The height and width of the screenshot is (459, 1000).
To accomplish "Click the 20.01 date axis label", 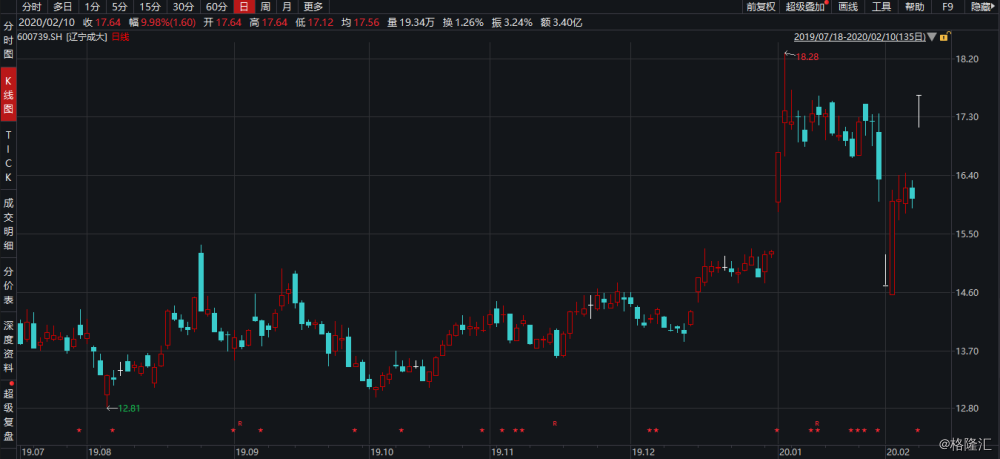I will point(791,452).
